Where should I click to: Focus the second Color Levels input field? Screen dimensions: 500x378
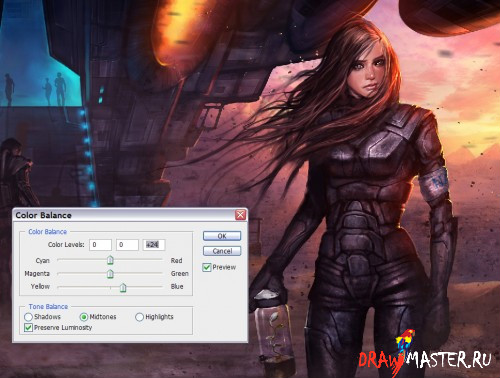127,245
